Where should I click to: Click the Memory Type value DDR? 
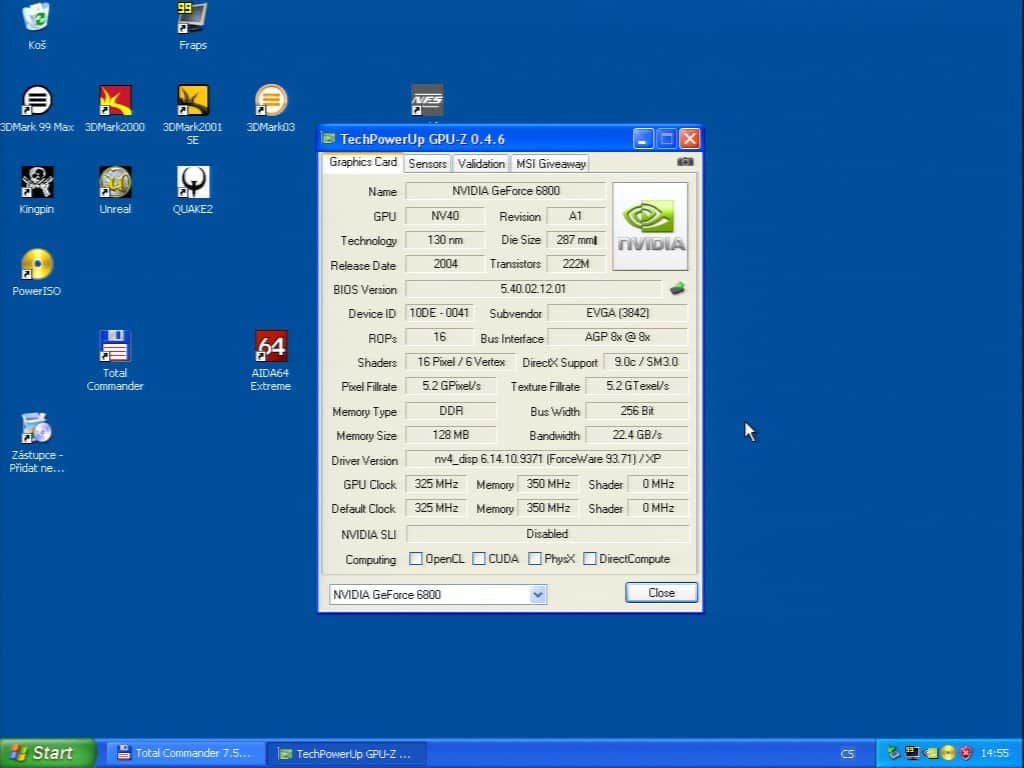(x=451, y=411)
